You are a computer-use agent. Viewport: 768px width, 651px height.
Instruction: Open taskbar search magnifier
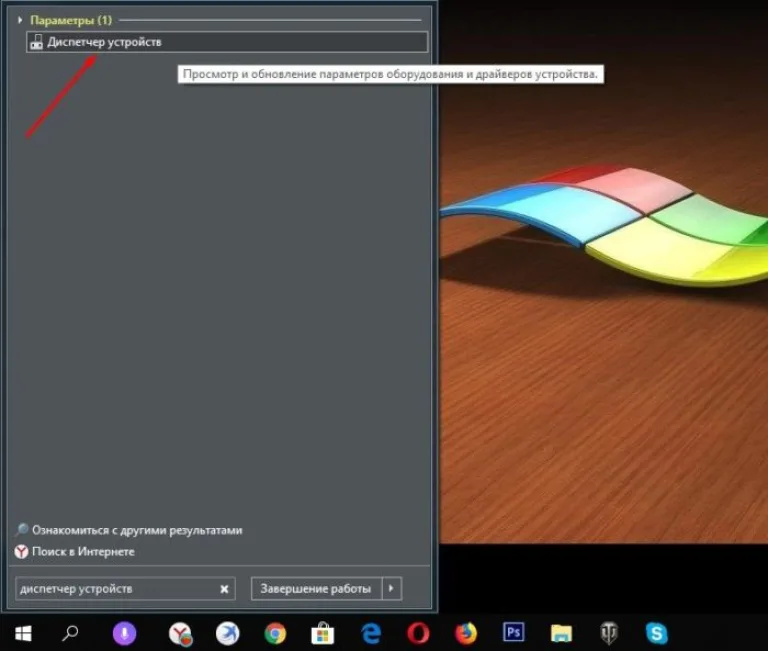click(x=70, y=633)
